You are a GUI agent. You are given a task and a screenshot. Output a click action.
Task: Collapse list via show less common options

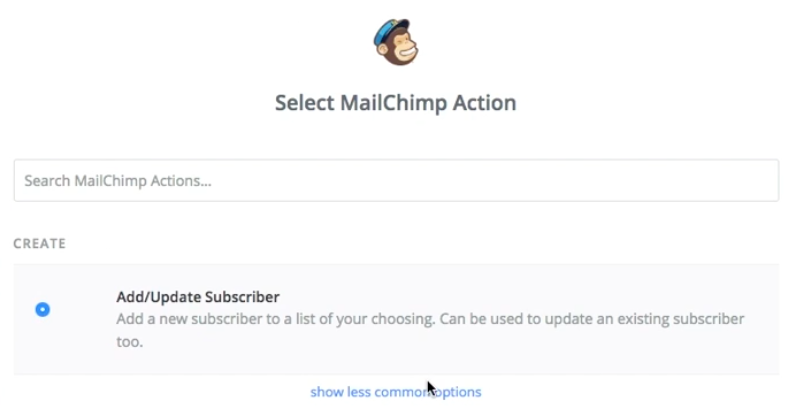(396, 392)
